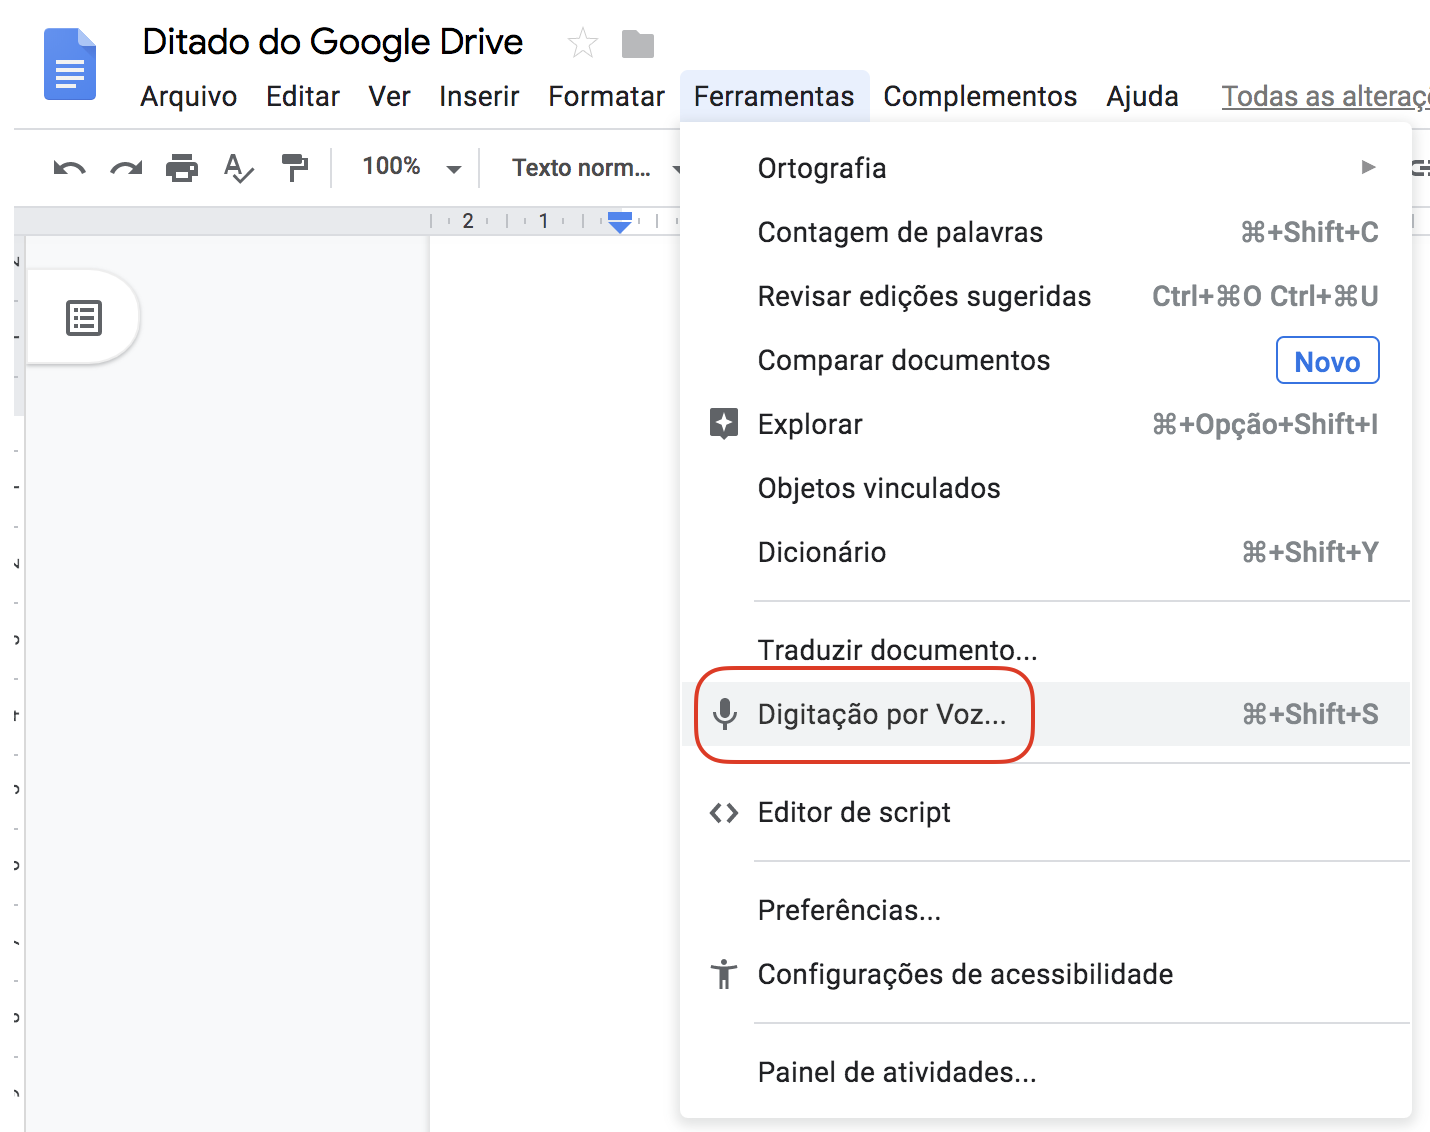Select Traduzir documento...
This screenshot has height=1132, width=1430.
coord(1045,650)
